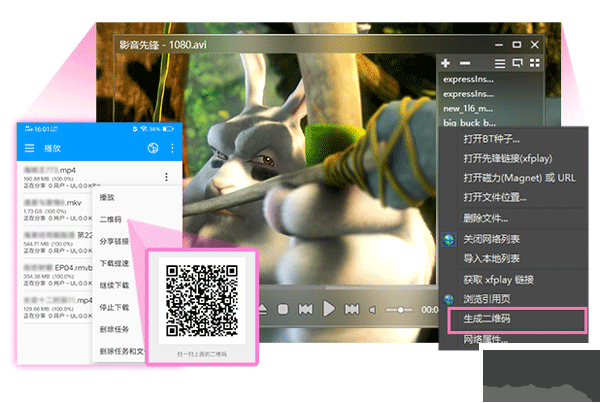Switch playlist to grid thumbnail view
Image resolution: width=600 pixels, height=403 pixels.
pos(535,63)
